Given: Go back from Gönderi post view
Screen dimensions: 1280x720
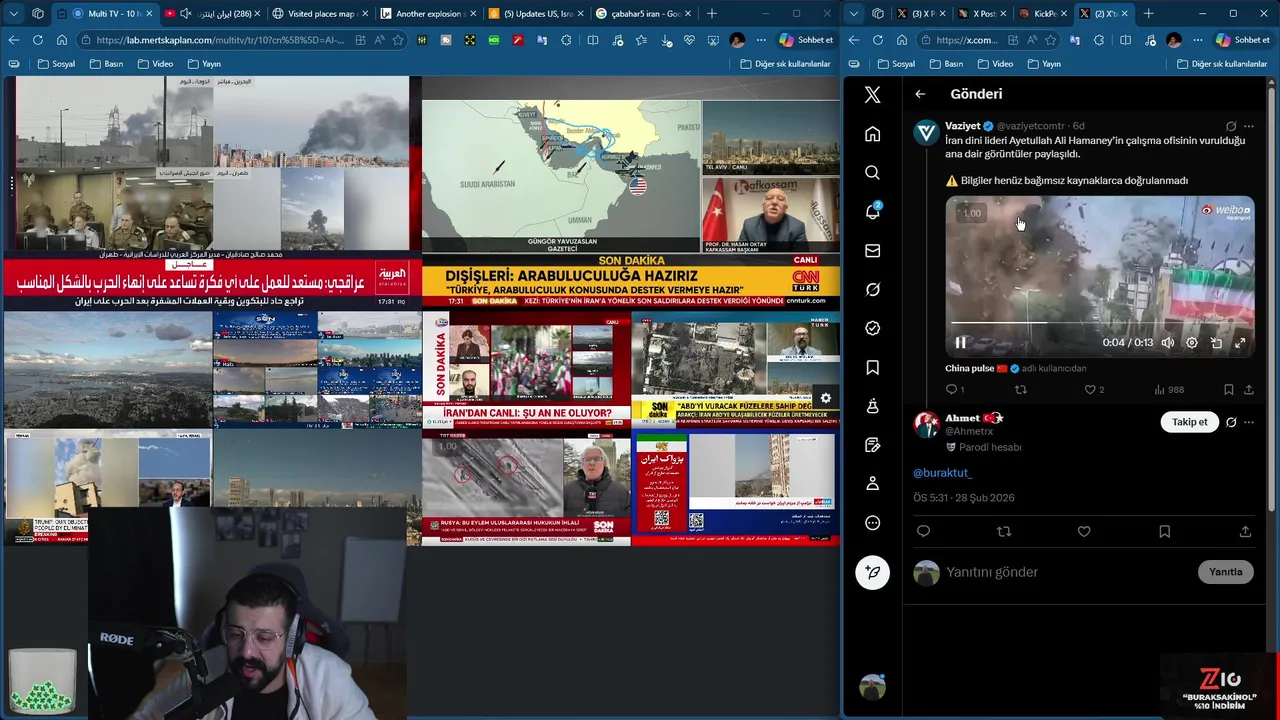Looking at the screenshot, I should click(x=920, y=94).
